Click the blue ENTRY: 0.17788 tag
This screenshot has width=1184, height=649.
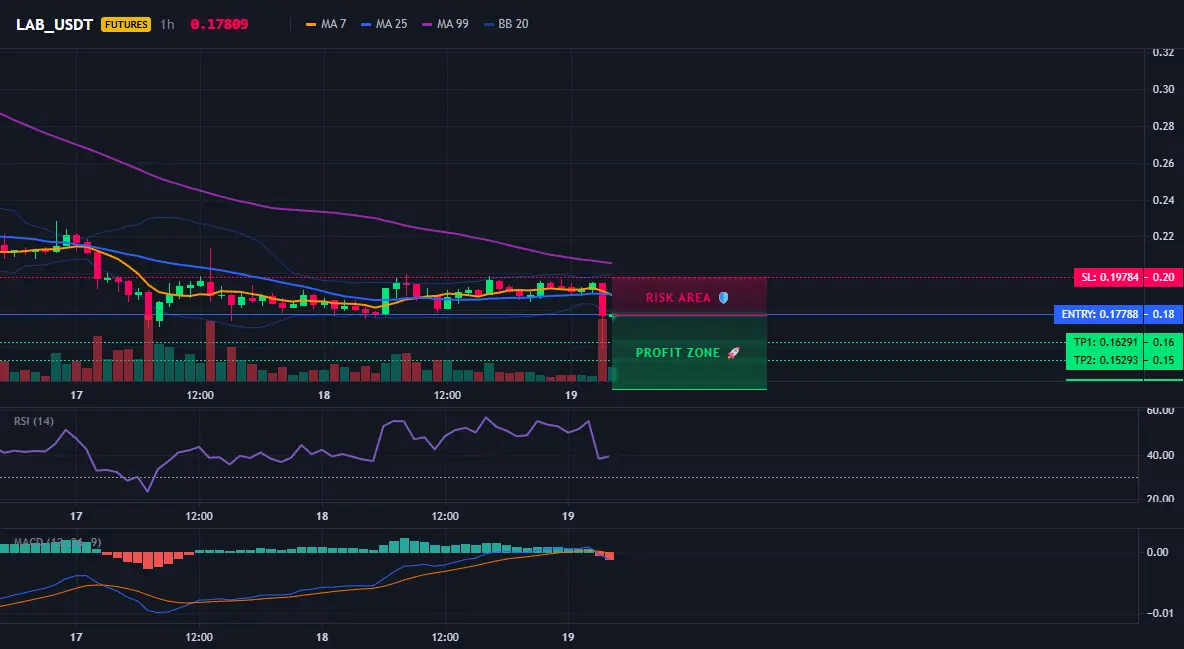click(1099, 314)
